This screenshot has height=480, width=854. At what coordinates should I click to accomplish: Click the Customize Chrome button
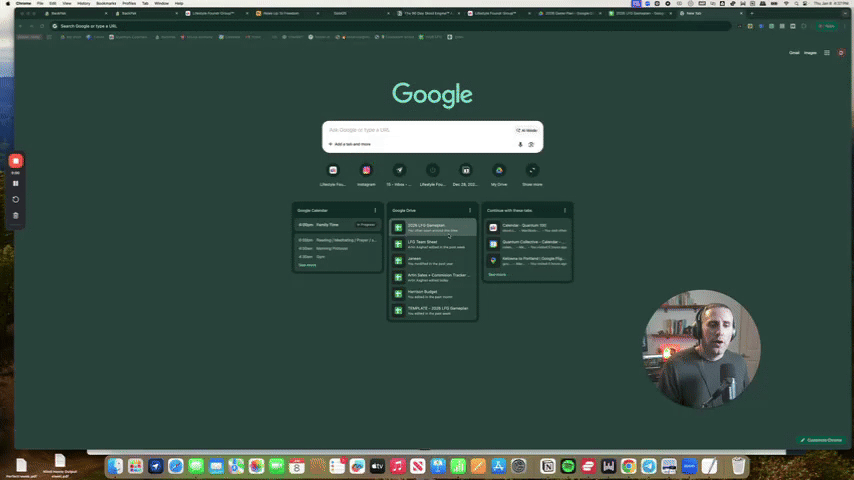(821, 440)
